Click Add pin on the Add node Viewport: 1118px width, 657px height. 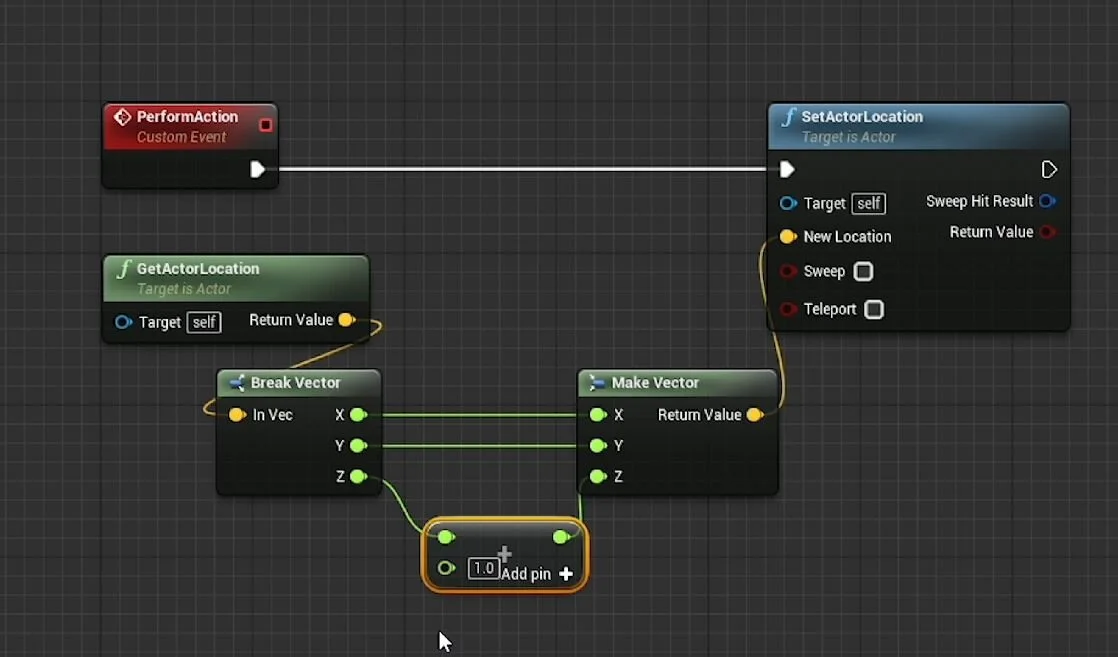565,574
